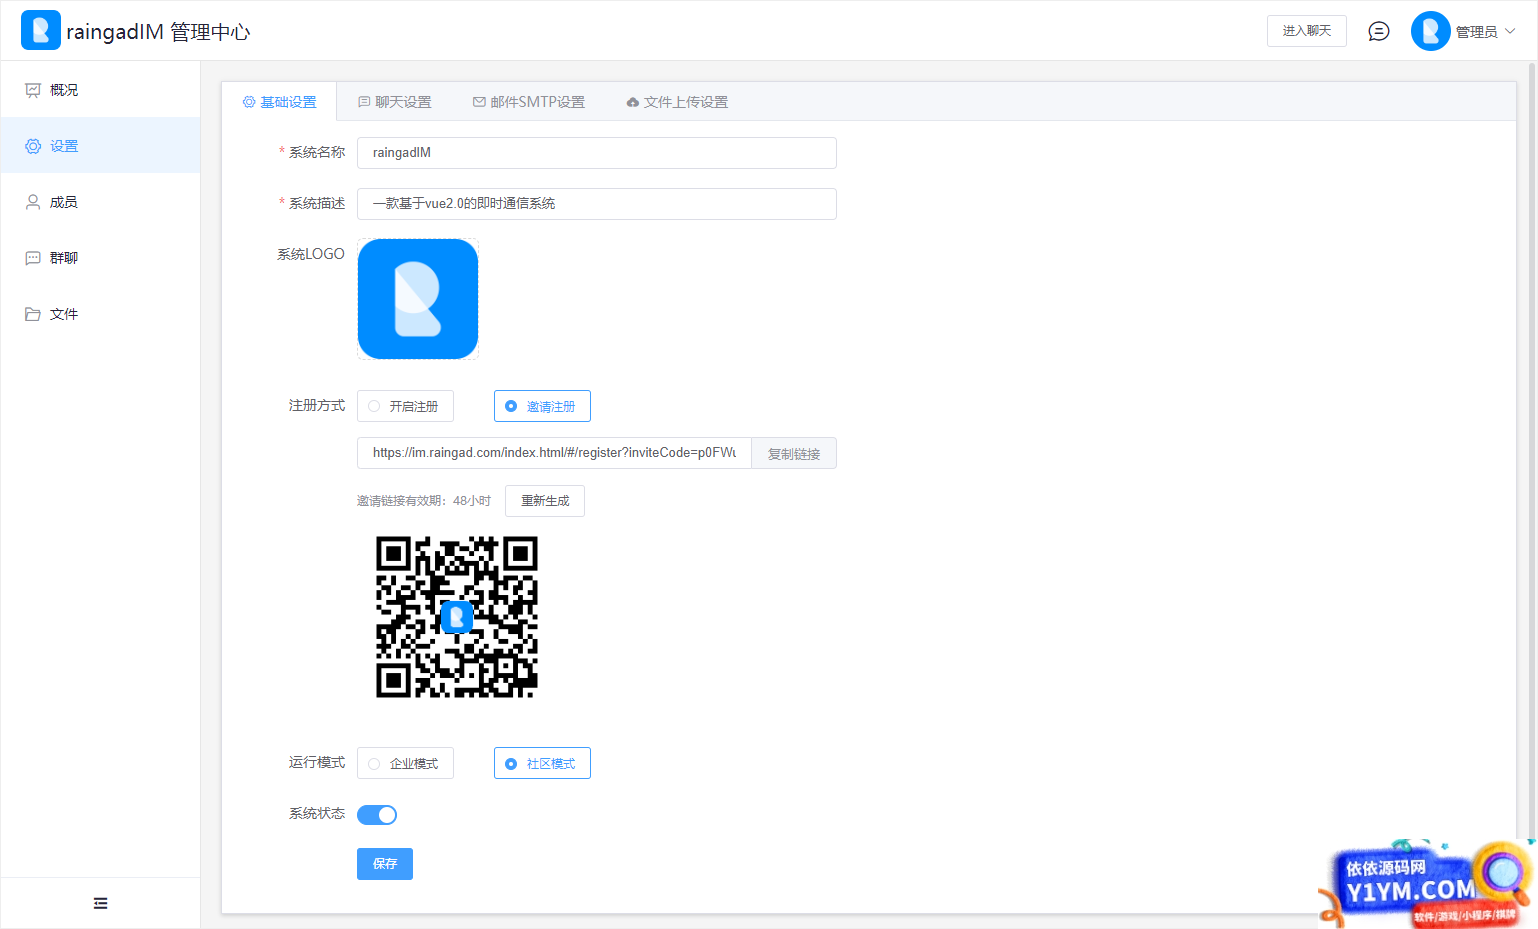Switch to the 文件上传设置 tab

tap(677, 102)
